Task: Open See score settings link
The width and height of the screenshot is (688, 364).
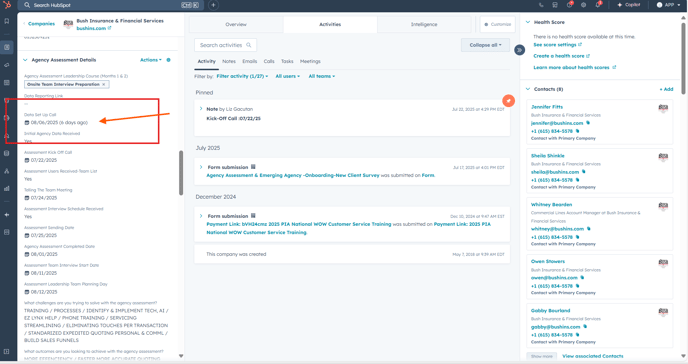Action: [x=557, y=45]
